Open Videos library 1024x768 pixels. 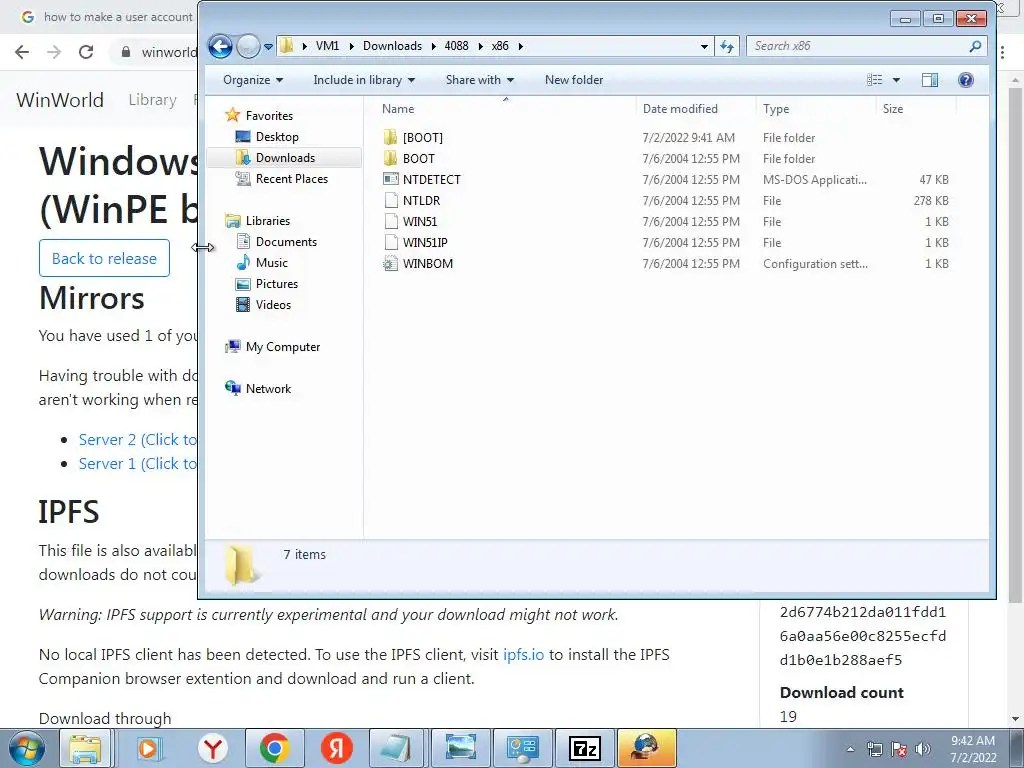coord(274,304)
